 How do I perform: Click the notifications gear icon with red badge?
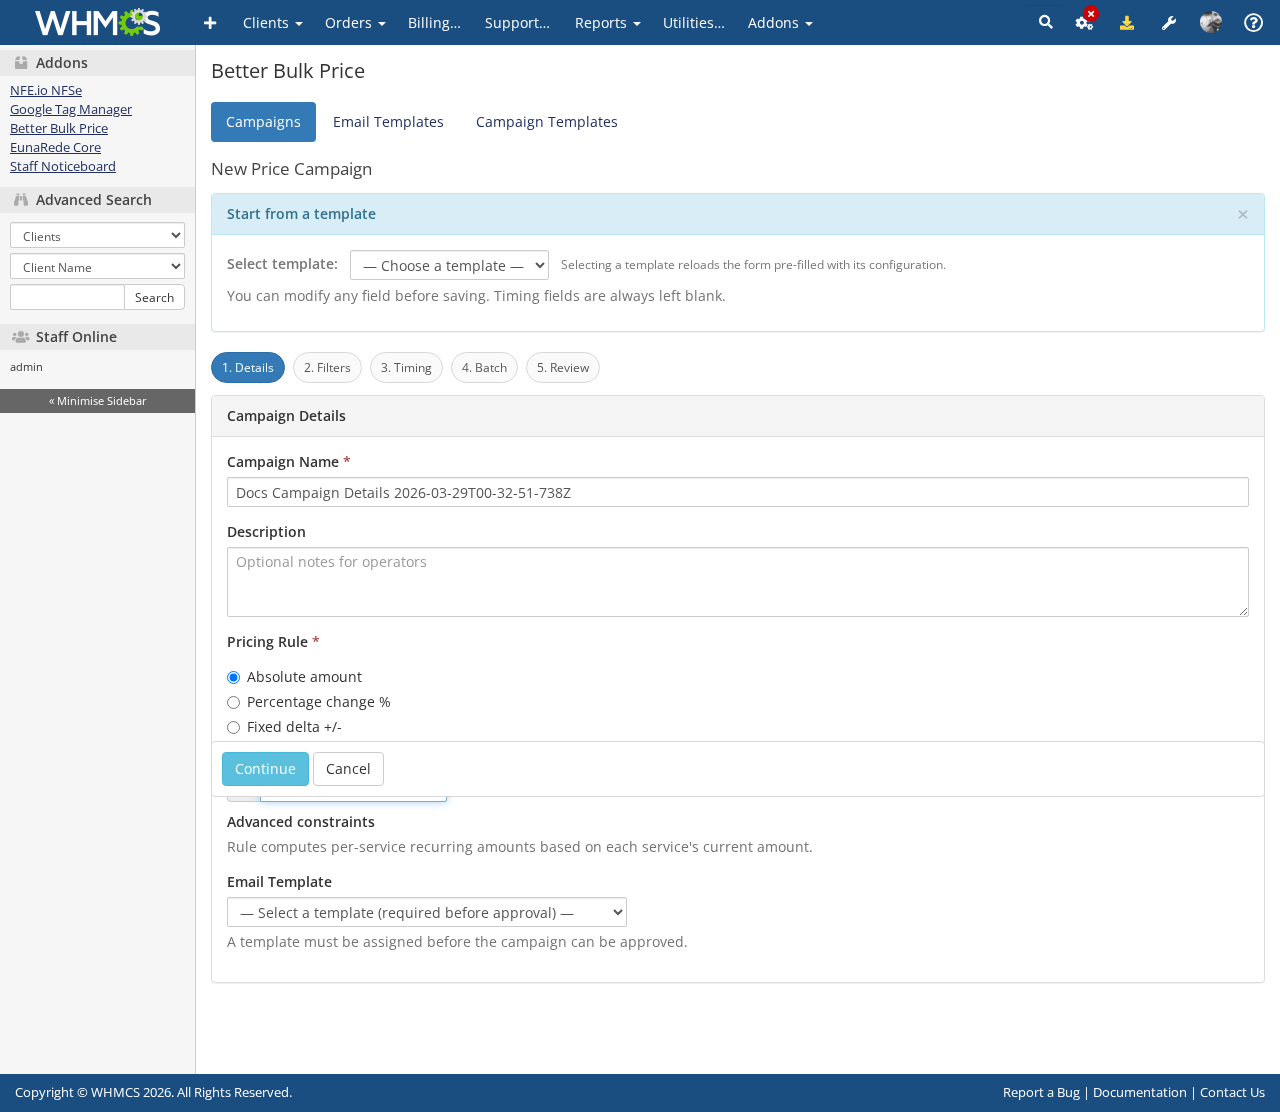(1084, 21)
